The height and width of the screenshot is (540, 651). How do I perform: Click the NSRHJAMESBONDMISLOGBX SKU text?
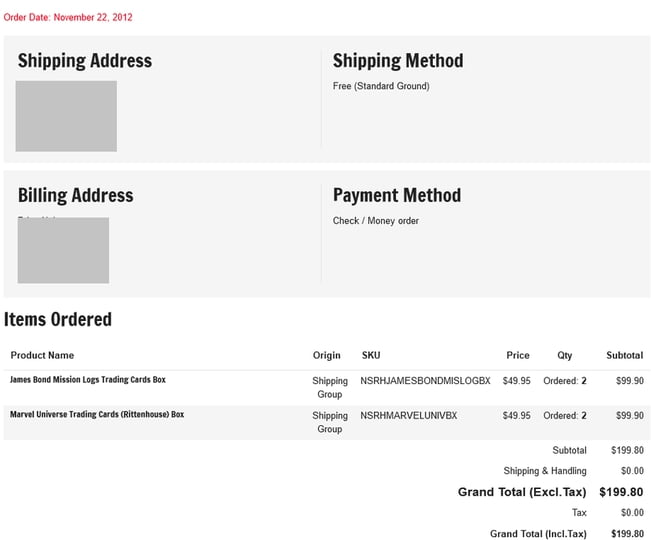tap(425, 381)
